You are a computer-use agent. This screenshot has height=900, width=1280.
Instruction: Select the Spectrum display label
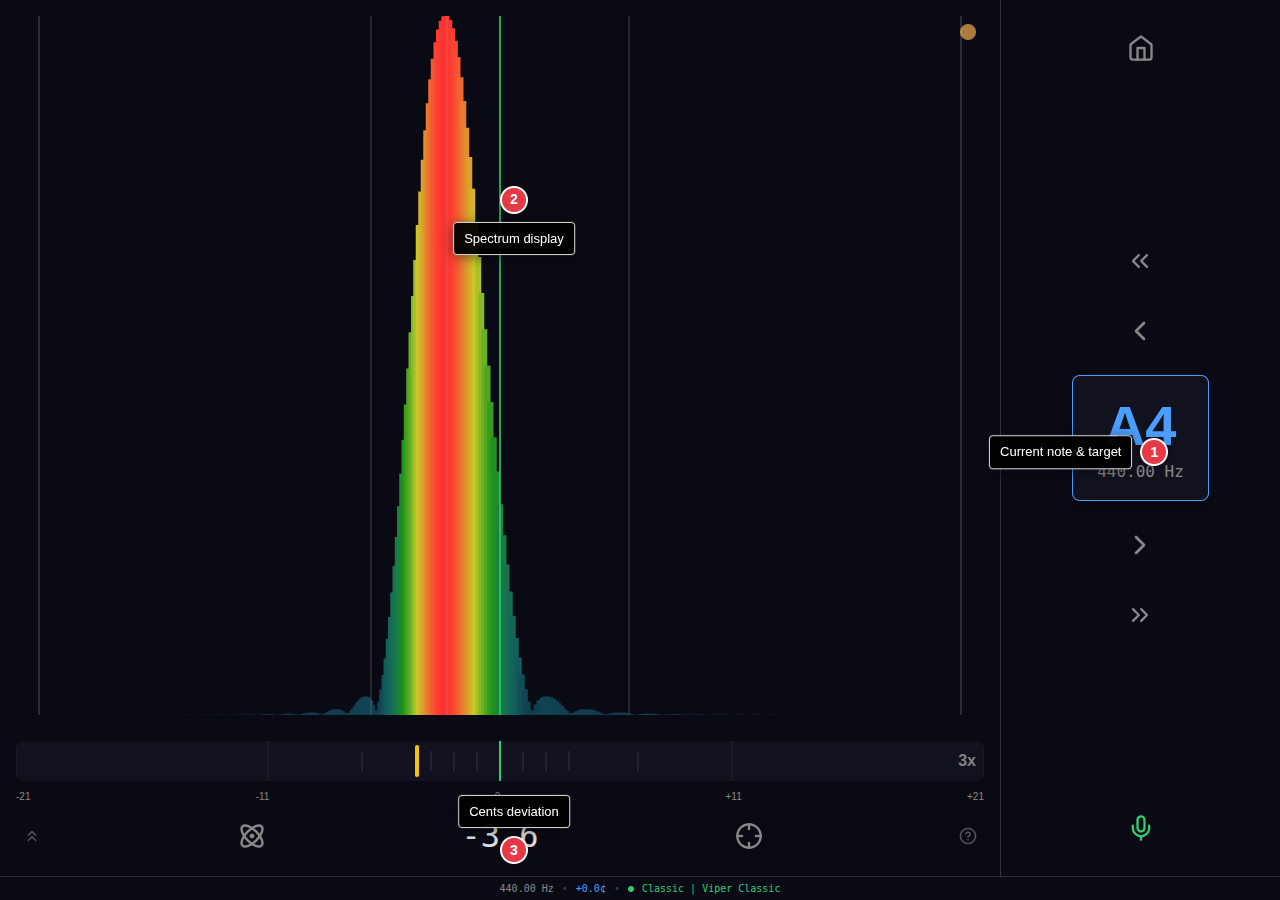click(x=513, y=238)
